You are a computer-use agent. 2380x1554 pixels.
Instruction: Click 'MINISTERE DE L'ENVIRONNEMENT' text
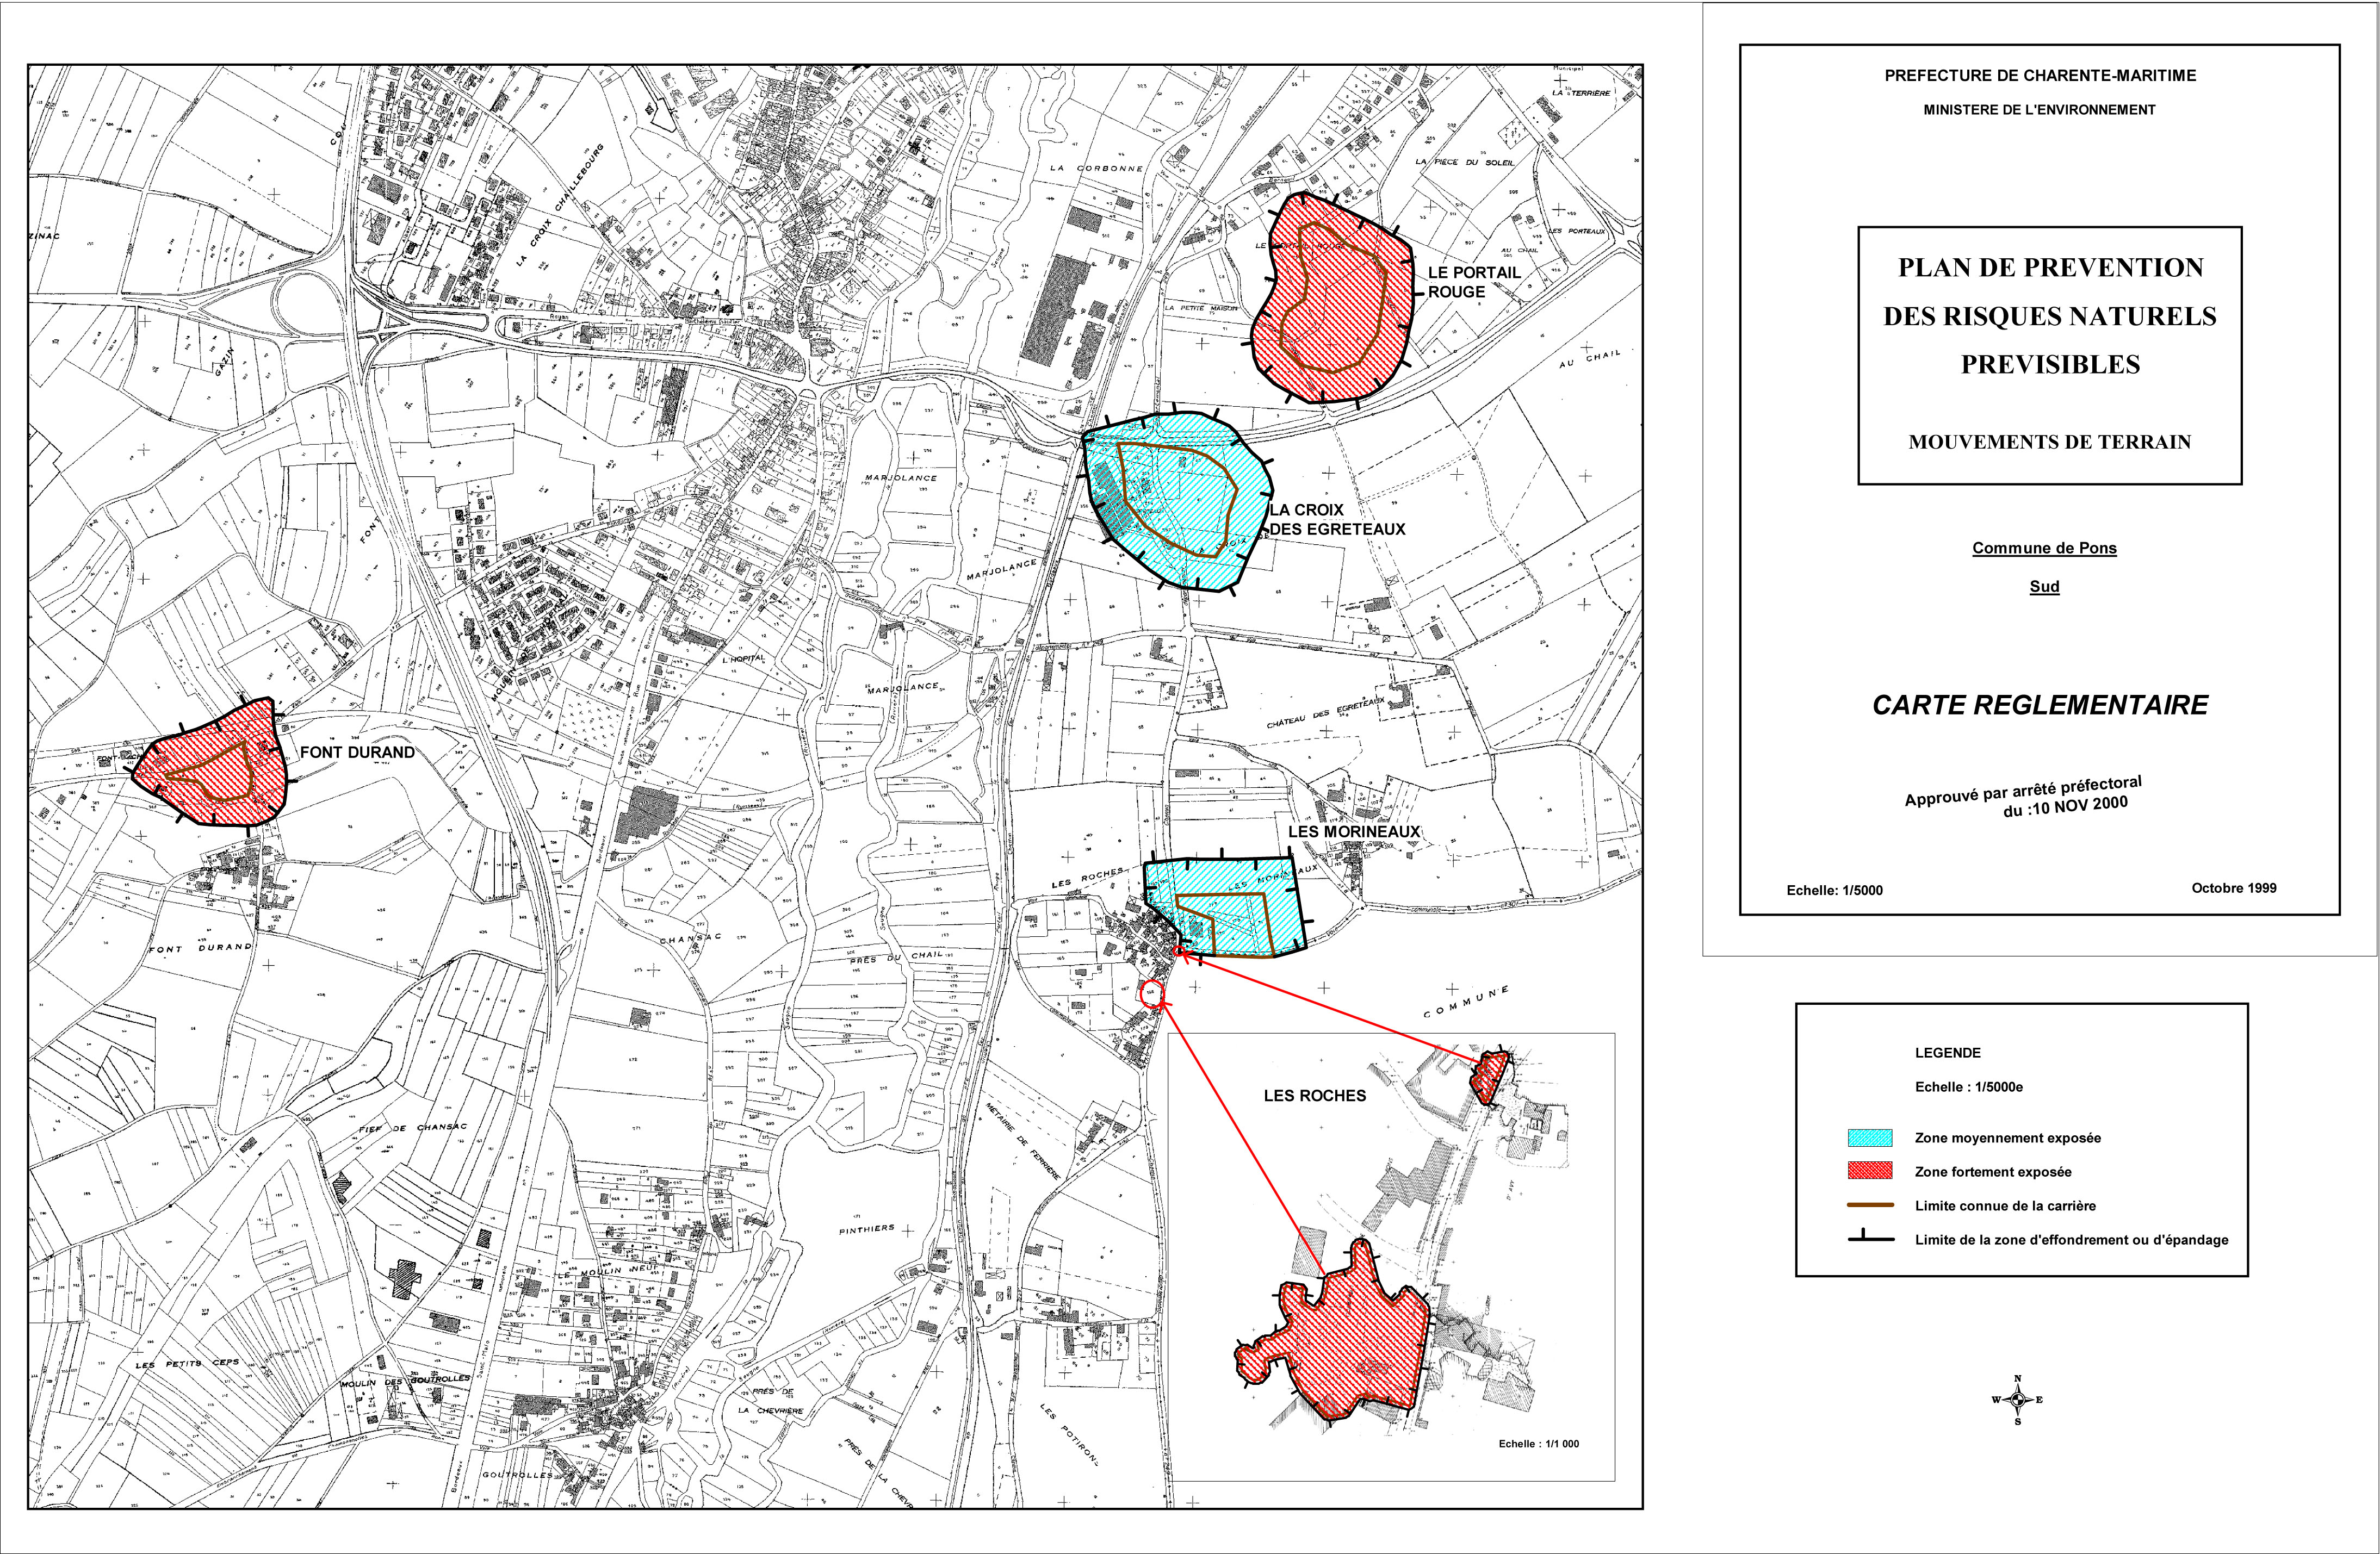coord(2039,110)
